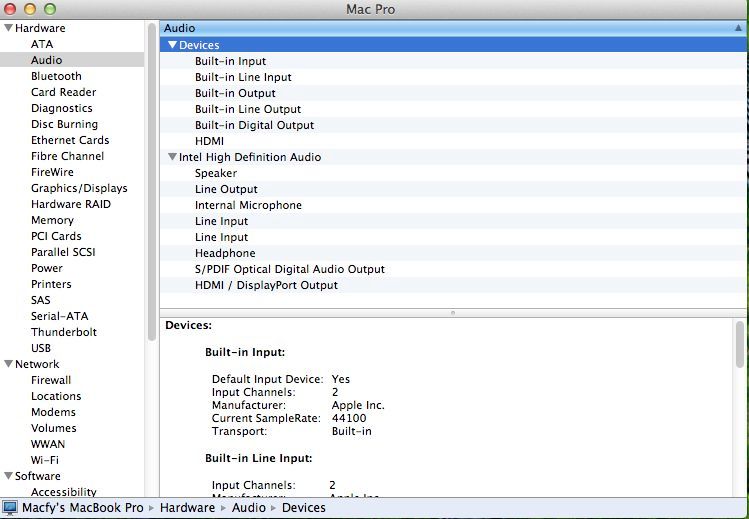
Task: Click the green zoom window button
Action: [50, 9]
